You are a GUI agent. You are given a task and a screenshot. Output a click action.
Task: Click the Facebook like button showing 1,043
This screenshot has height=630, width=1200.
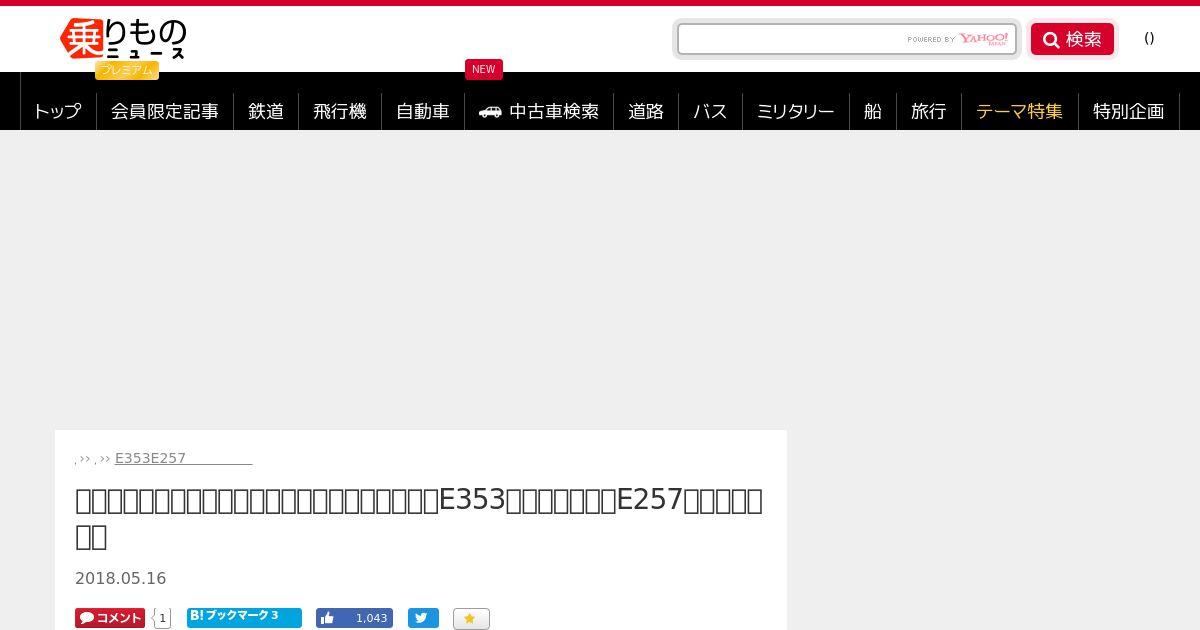point(354,618)
